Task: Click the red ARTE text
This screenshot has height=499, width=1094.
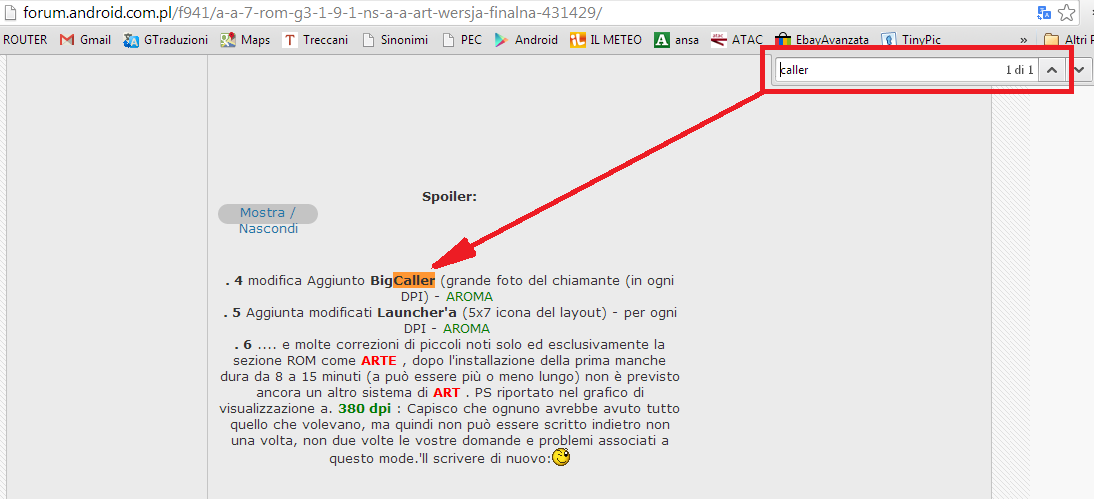Action: (x=379, y=360)
